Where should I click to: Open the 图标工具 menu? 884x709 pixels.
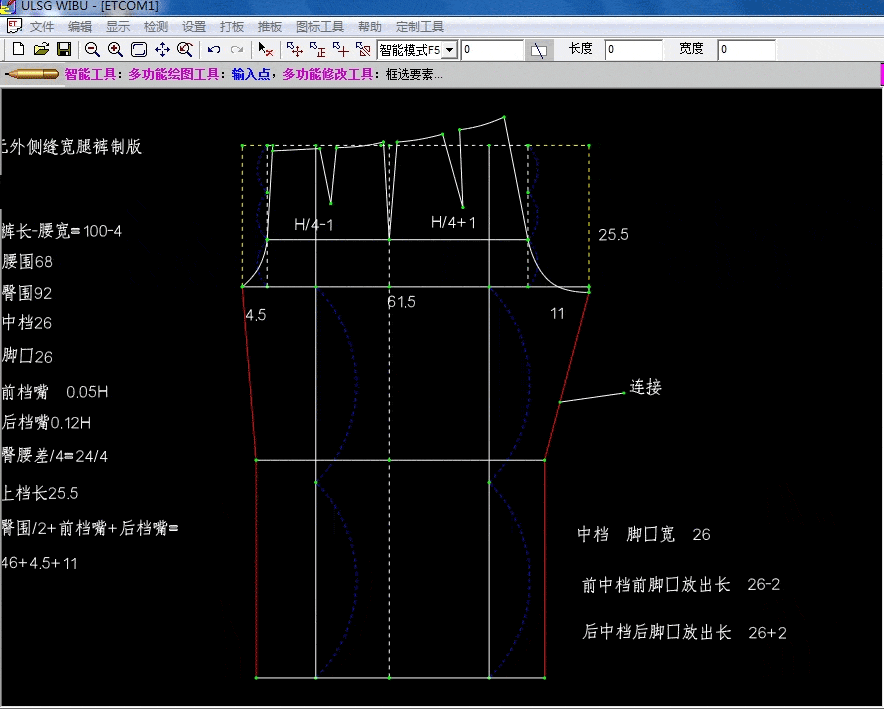[319, 25]
